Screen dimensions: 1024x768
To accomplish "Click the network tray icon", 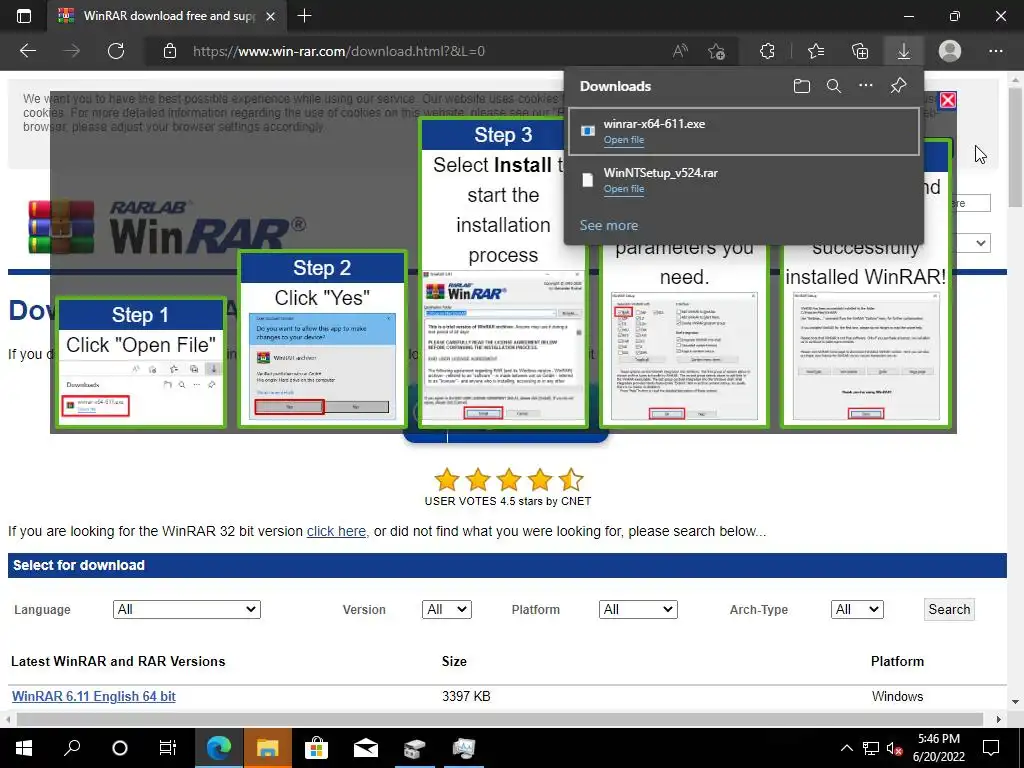I will 871,748.
